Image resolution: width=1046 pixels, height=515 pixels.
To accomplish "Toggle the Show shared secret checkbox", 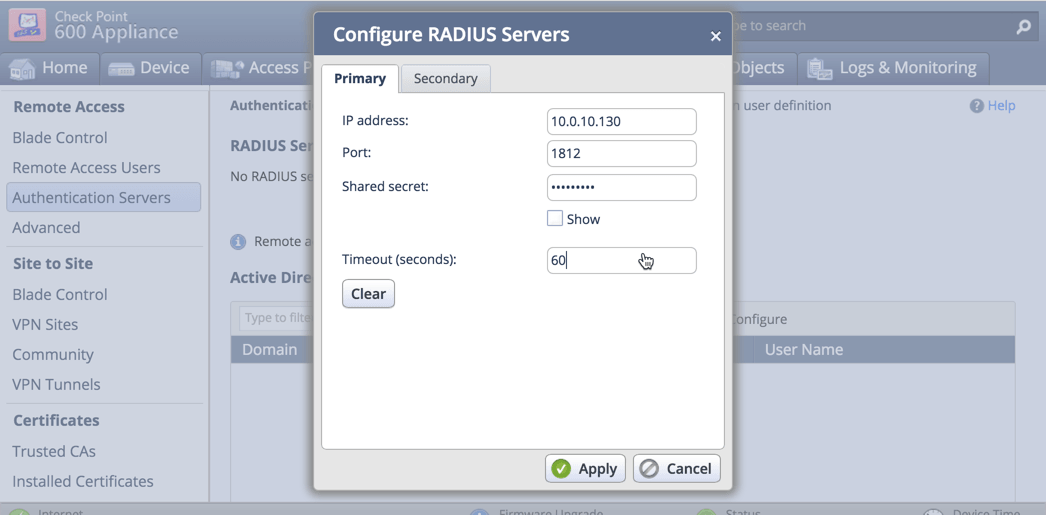I will coord(554,218).
